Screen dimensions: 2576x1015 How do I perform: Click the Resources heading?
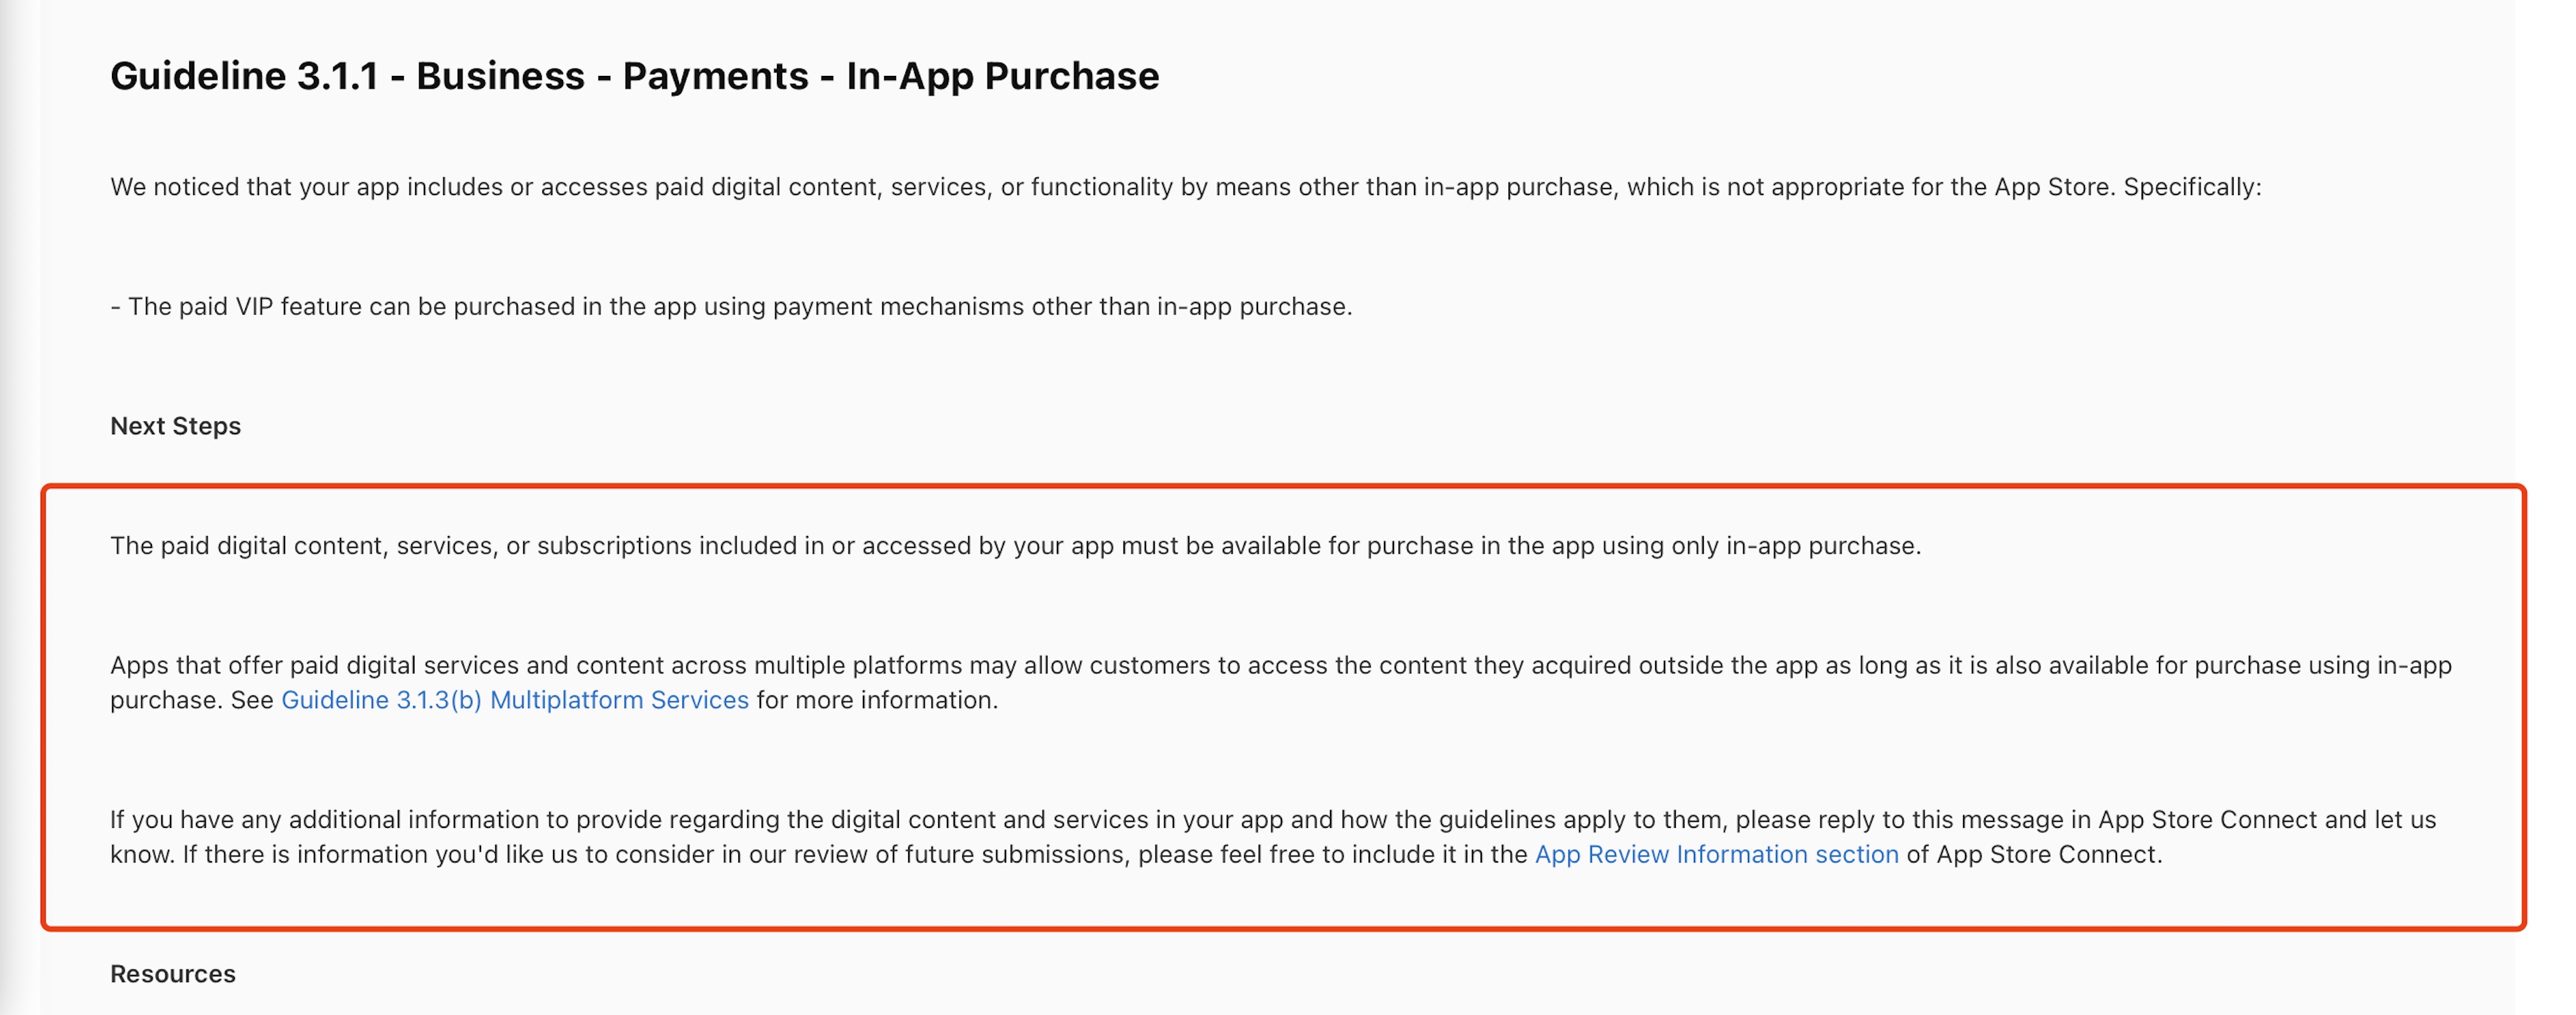pos(172,974)
